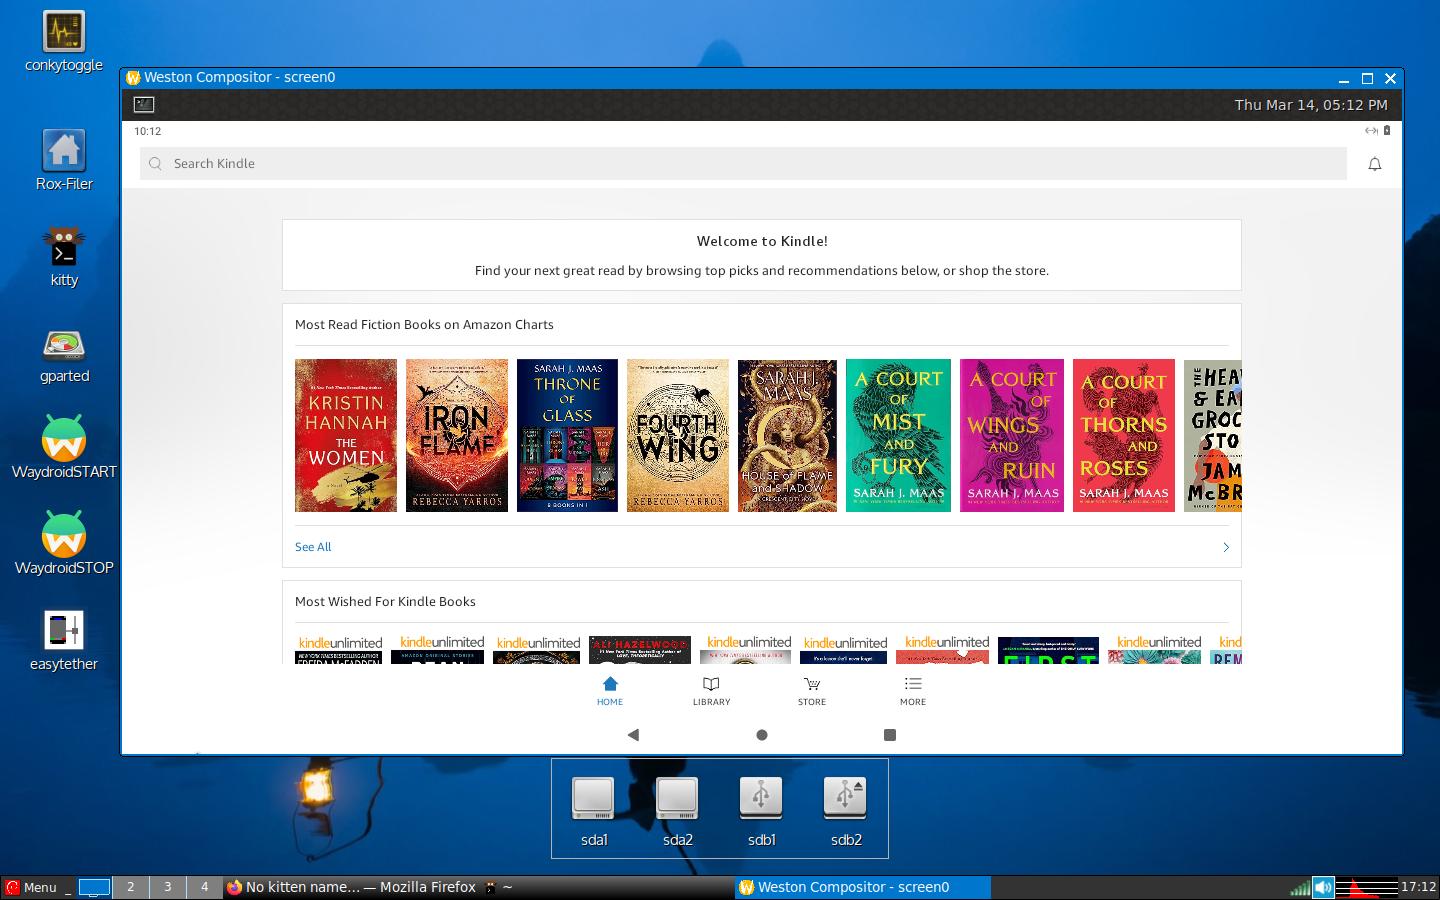Switch to workspace 4
1440x900 pixels.
click(x=204, y=887)
